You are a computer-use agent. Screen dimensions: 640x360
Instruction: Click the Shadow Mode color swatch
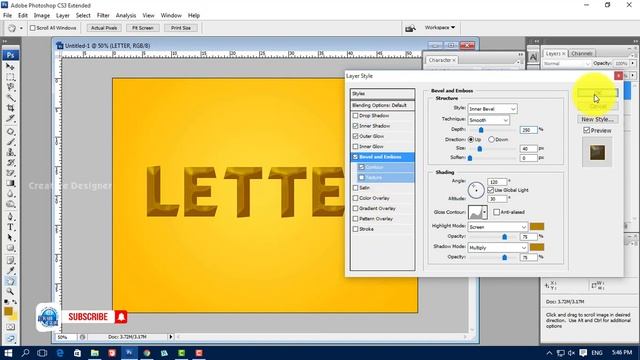click(x=537, y=247)
